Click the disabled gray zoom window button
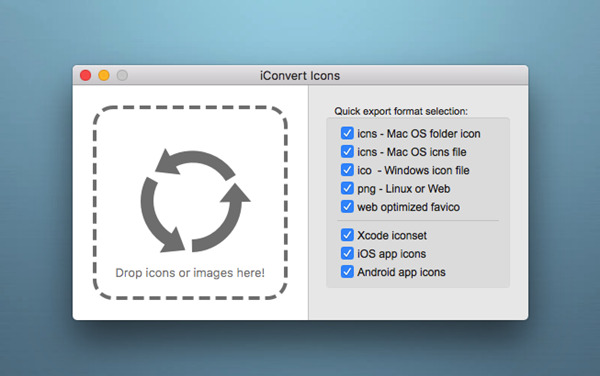Viewport: 600px width, 376px height. point(122,75)
